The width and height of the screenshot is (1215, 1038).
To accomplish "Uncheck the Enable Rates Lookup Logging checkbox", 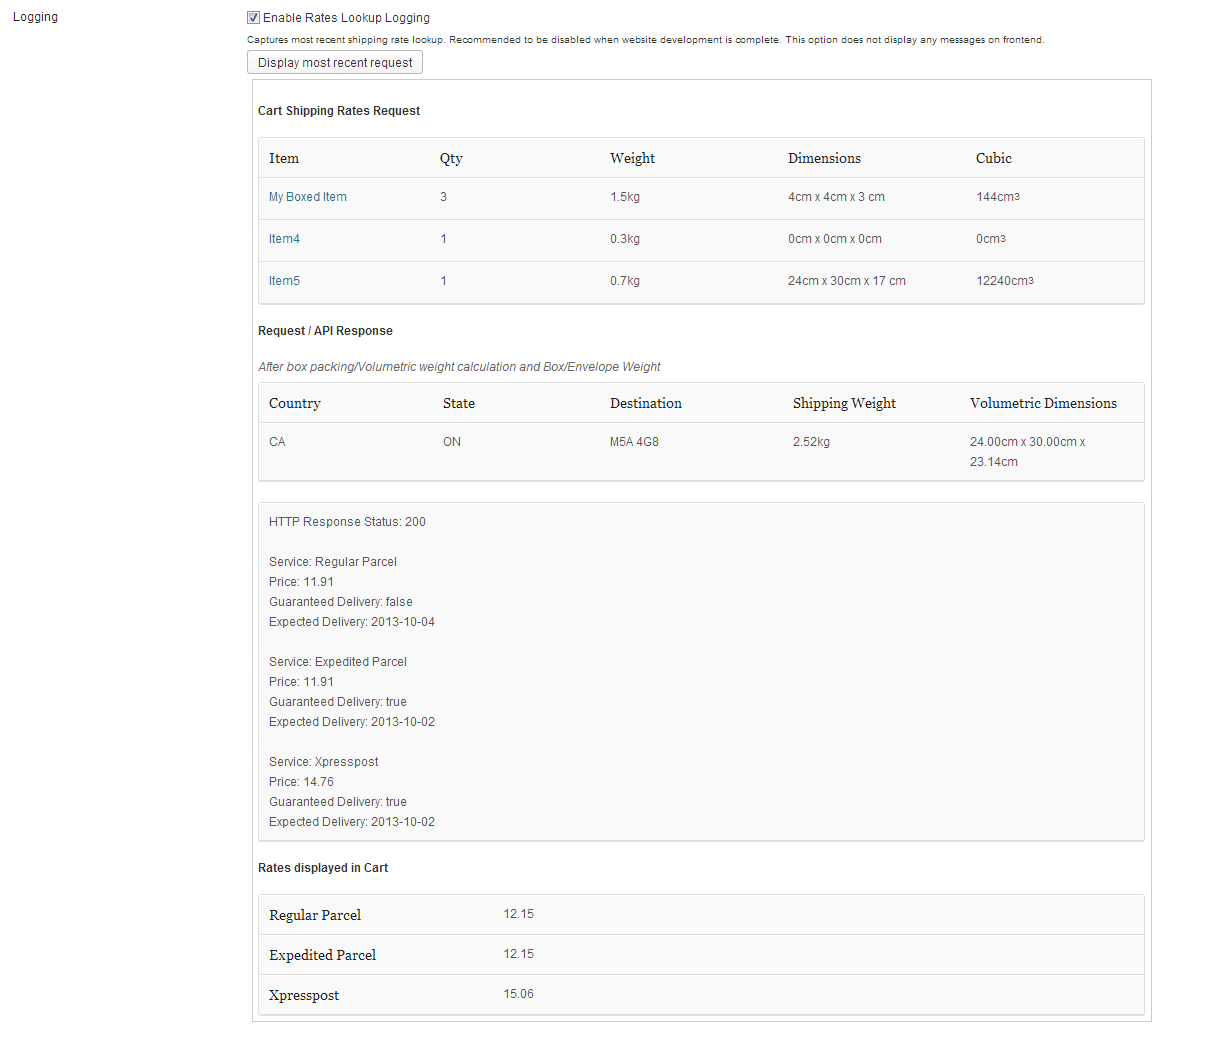I will (254, 18).
